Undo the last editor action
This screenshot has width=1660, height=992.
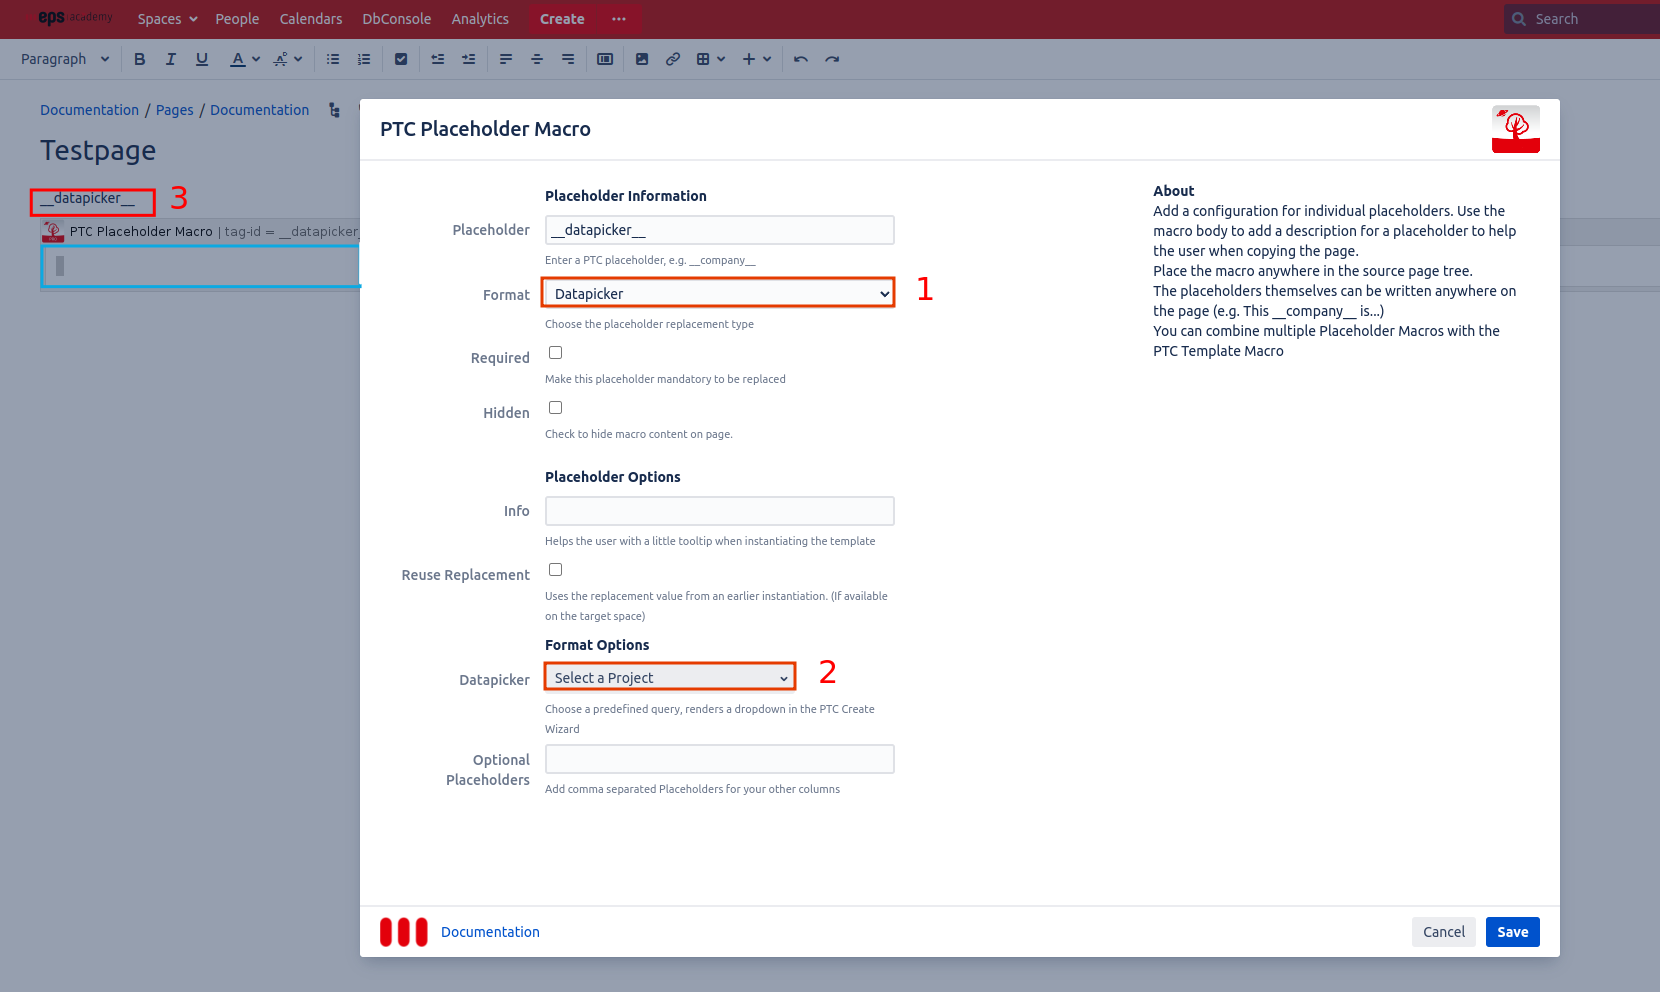click(801, 59)
